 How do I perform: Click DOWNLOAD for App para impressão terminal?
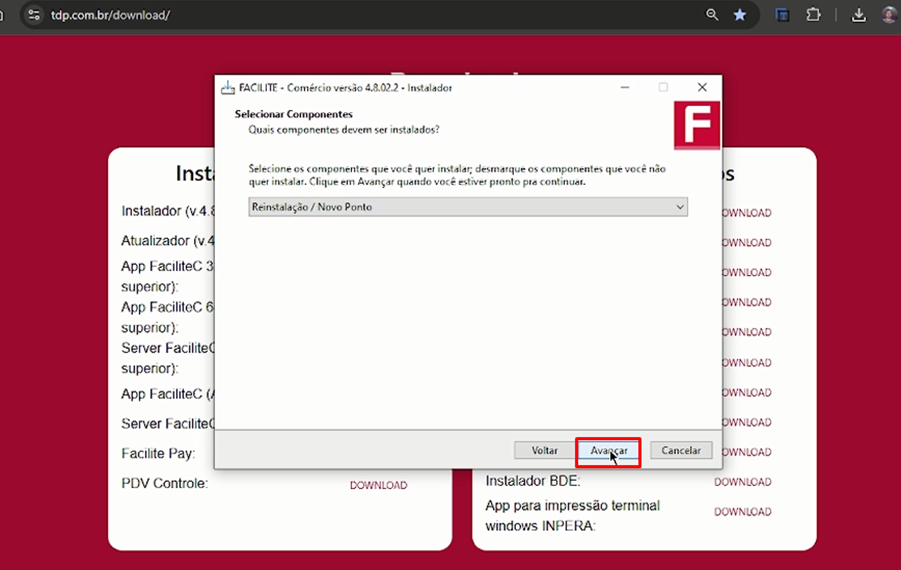click(742, 512)
